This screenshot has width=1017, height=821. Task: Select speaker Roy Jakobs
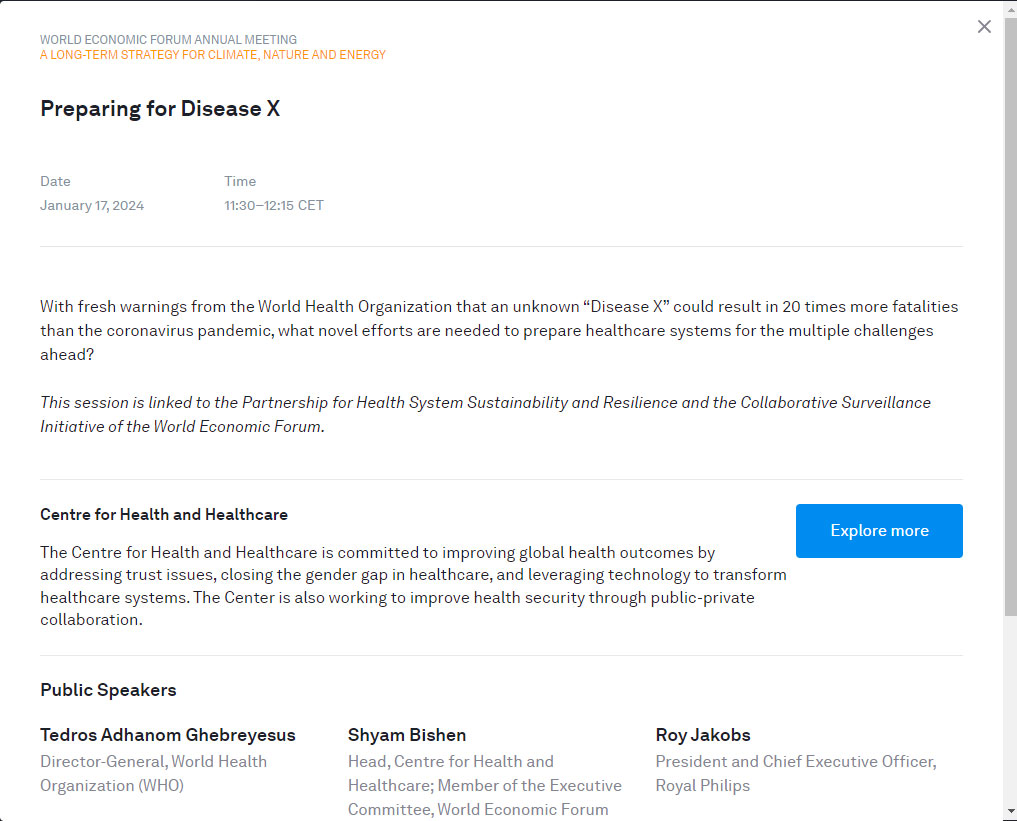[x=703, y=735]
